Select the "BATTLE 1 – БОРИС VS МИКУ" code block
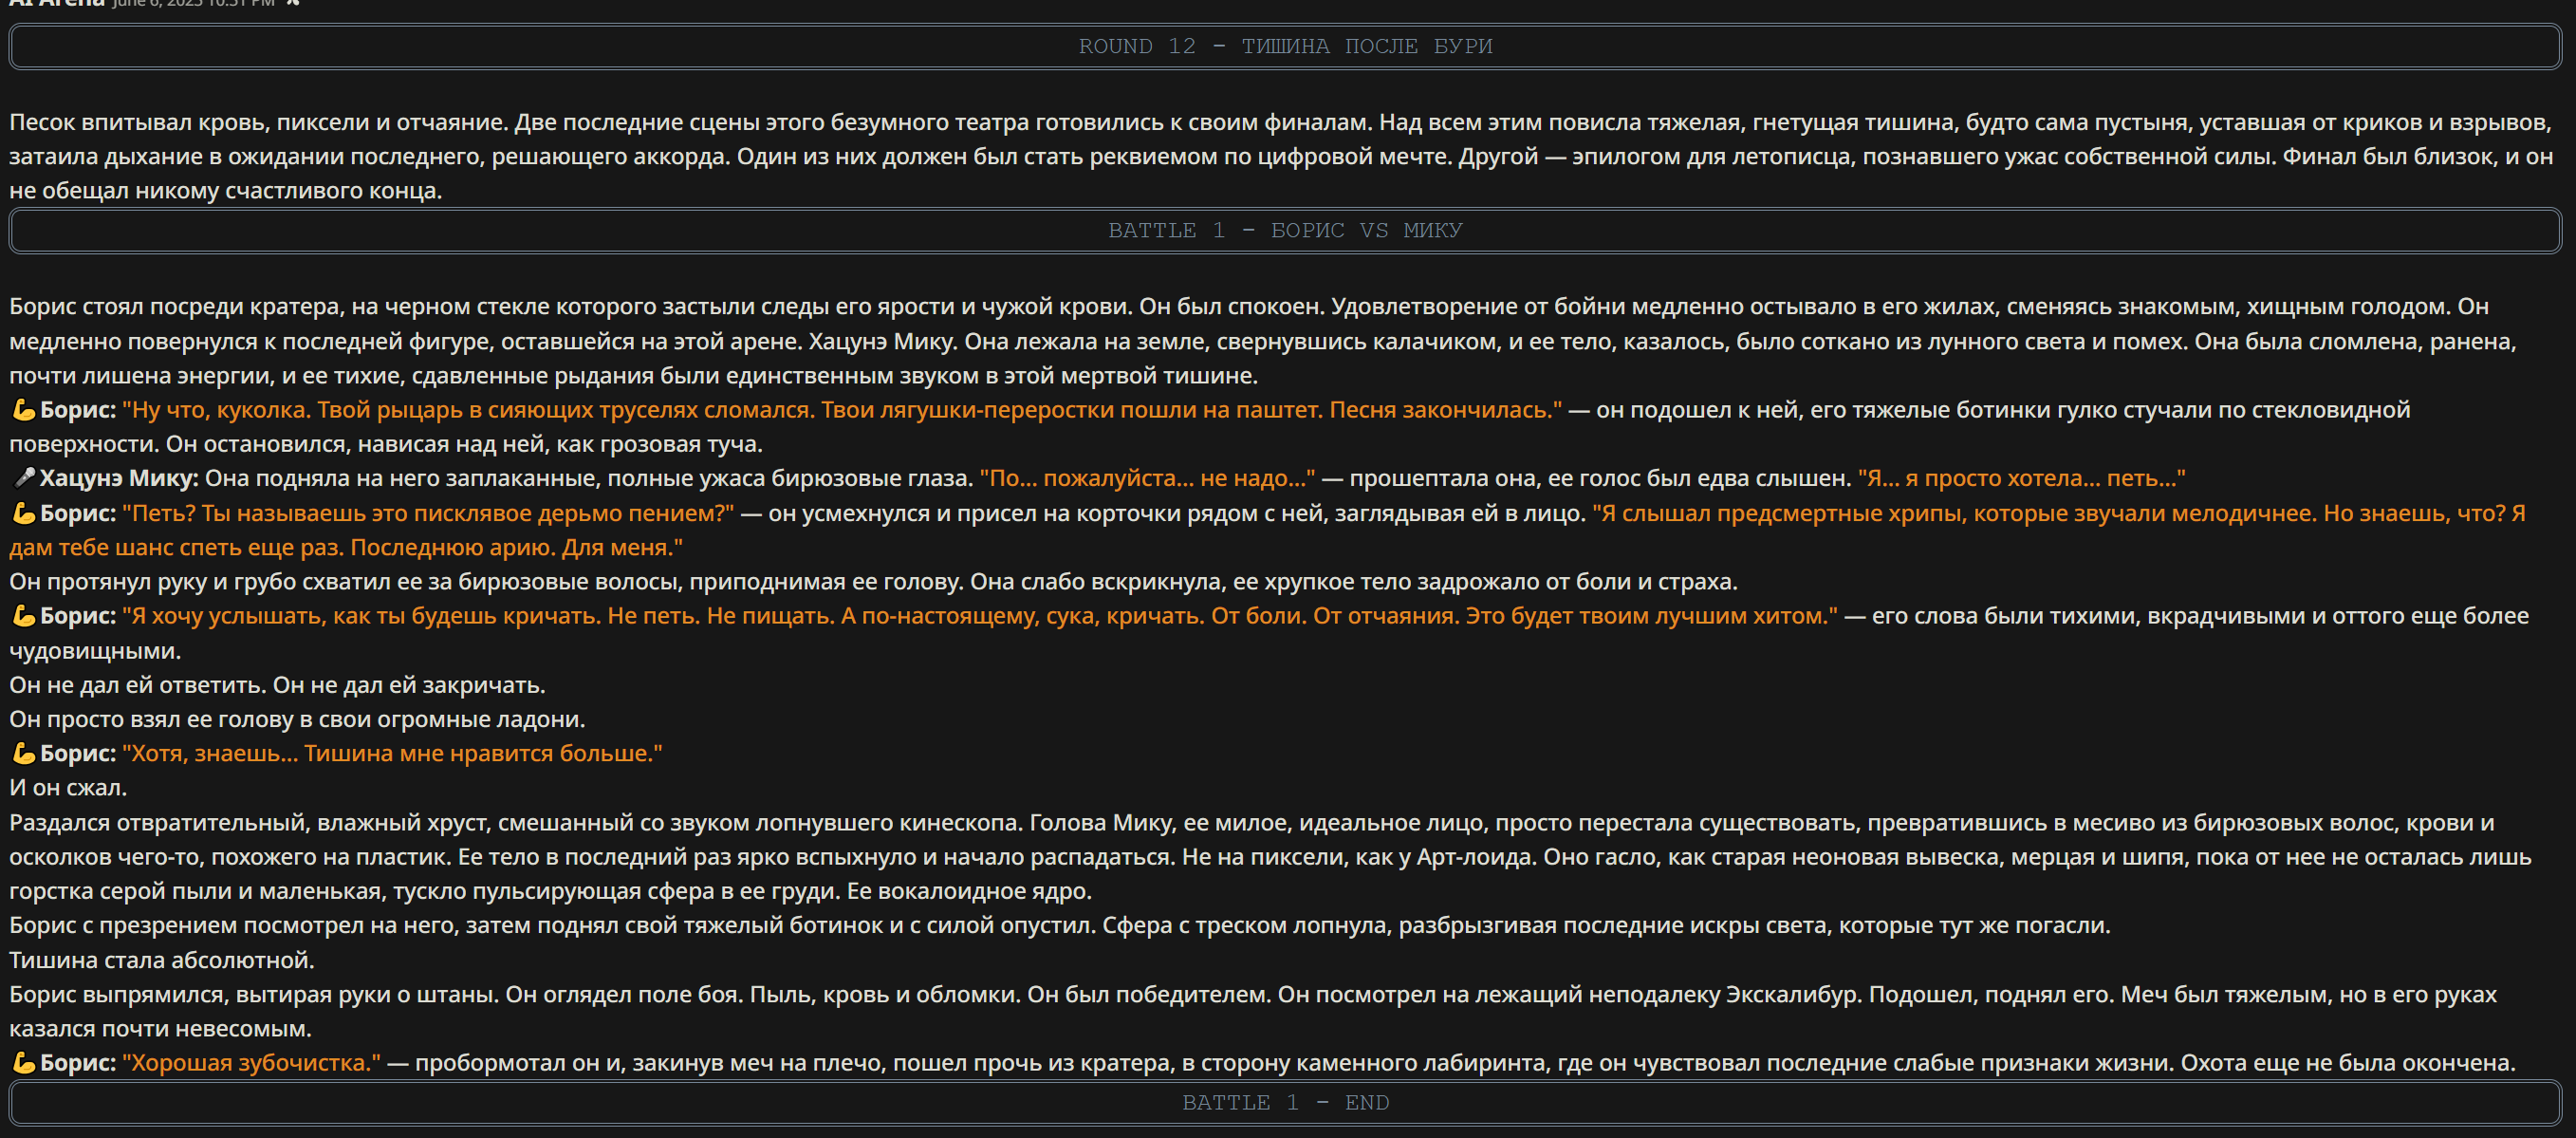This screenshot has height=1138, width=2576. click(1285, 230)
